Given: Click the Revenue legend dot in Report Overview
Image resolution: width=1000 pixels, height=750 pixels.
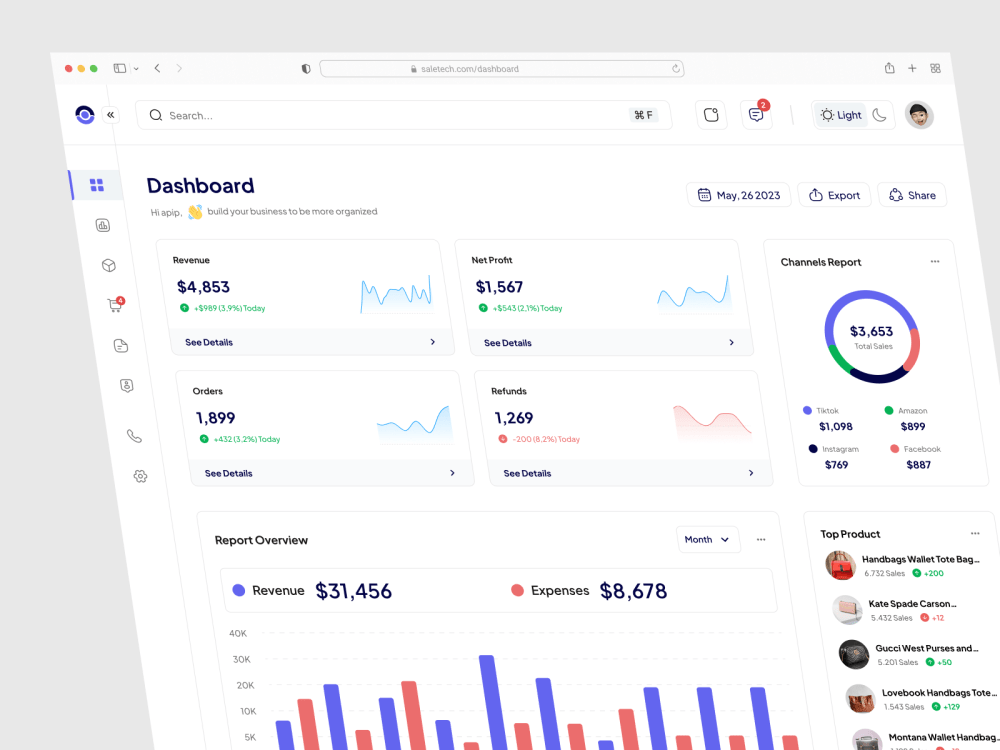Looking at the screenshot, I should (239, 590).
